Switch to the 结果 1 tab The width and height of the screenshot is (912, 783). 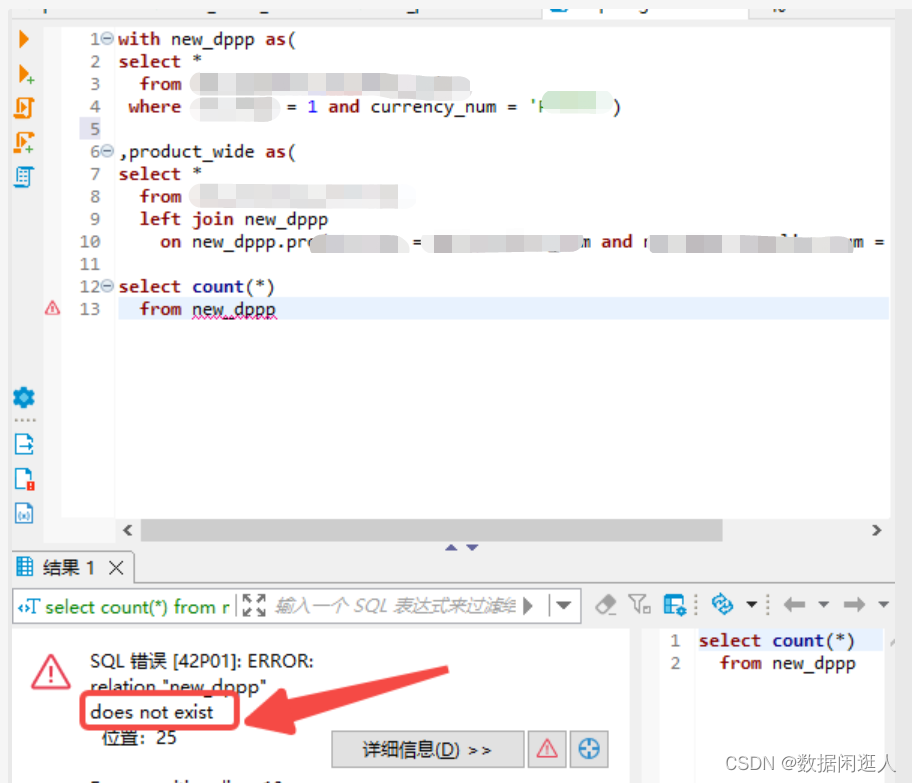(63, 566)
